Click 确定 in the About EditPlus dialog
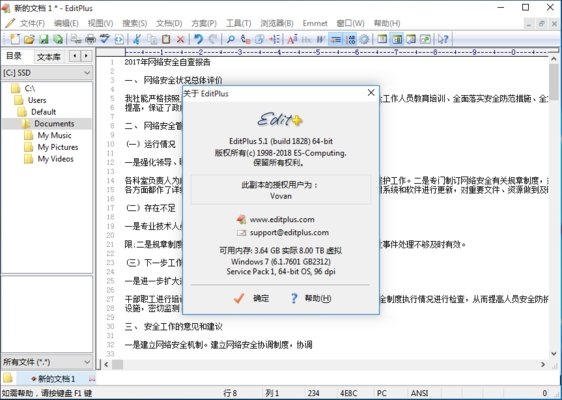The height and width of the screenshot is (400, 562). (x=251, y=298)
